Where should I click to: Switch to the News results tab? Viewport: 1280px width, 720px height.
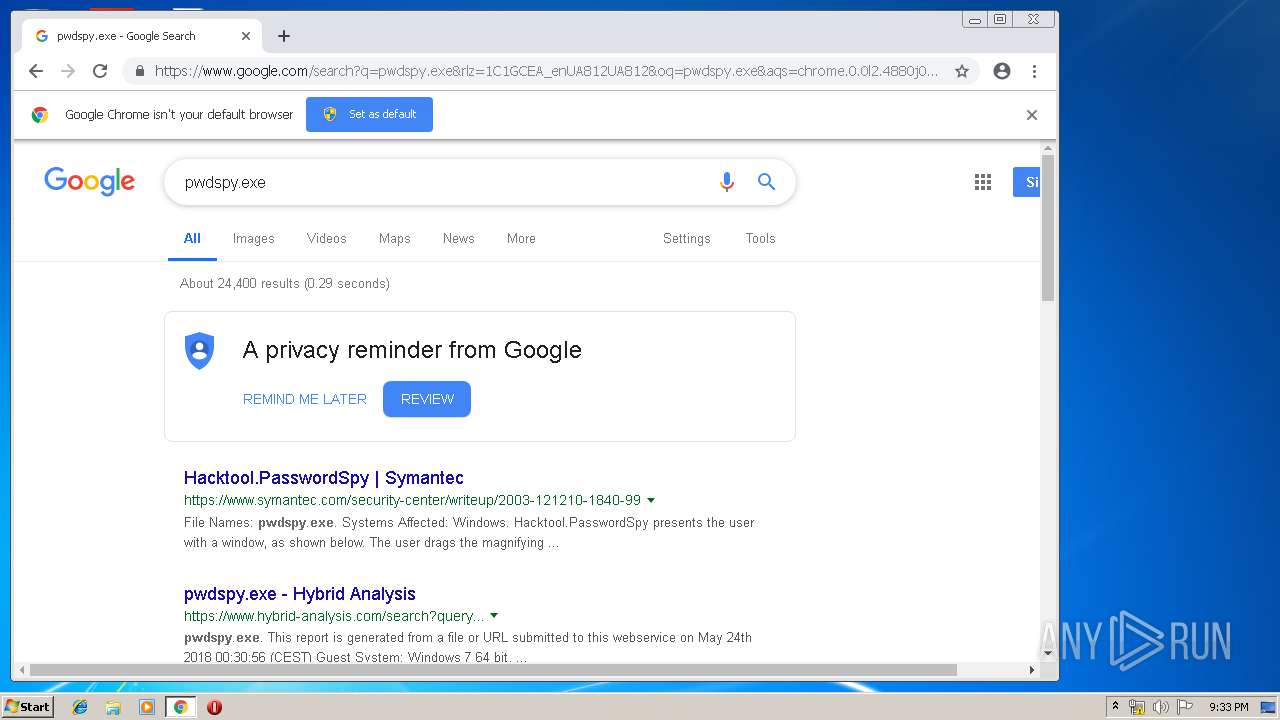(458, 239)
